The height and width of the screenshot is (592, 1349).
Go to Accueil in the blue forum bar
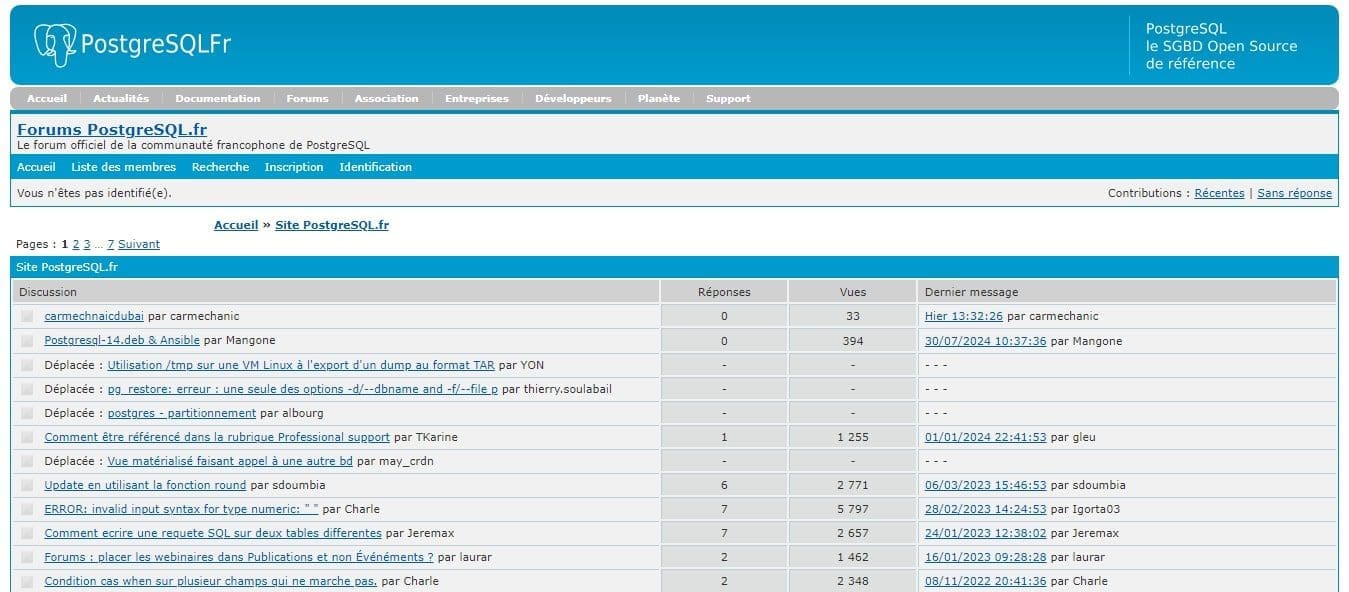(x=36, y=167)
